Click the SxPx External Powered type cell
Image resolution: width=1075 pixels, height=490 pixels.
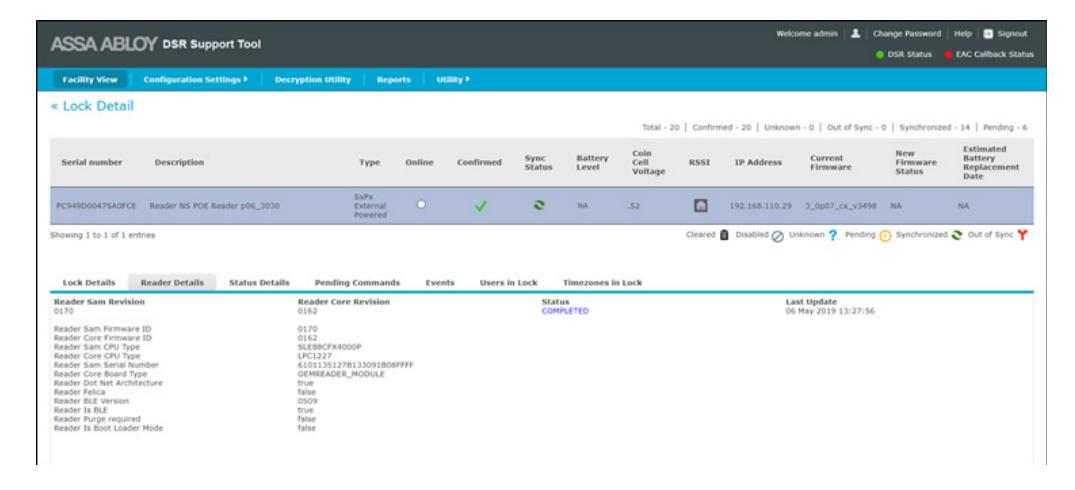pyautogui.click(x=371, y=206)
